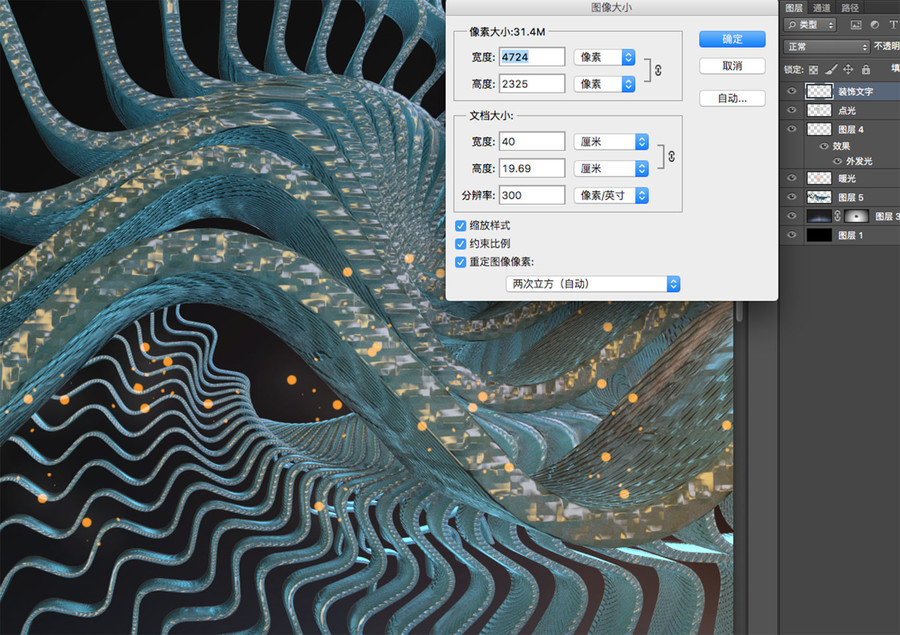Hide the 图层 5 layer

tap(792, 197)
